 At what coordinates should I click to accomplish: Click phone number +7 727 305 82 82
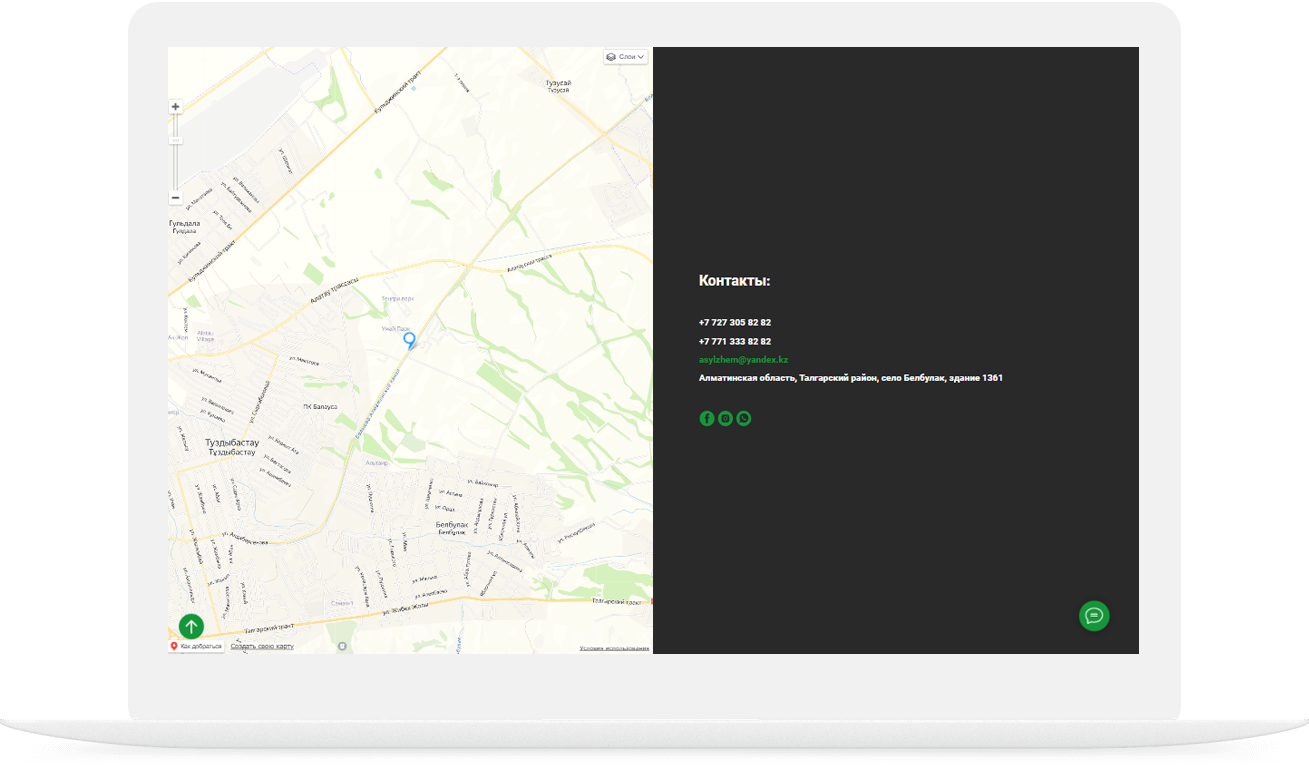[735, 322]
